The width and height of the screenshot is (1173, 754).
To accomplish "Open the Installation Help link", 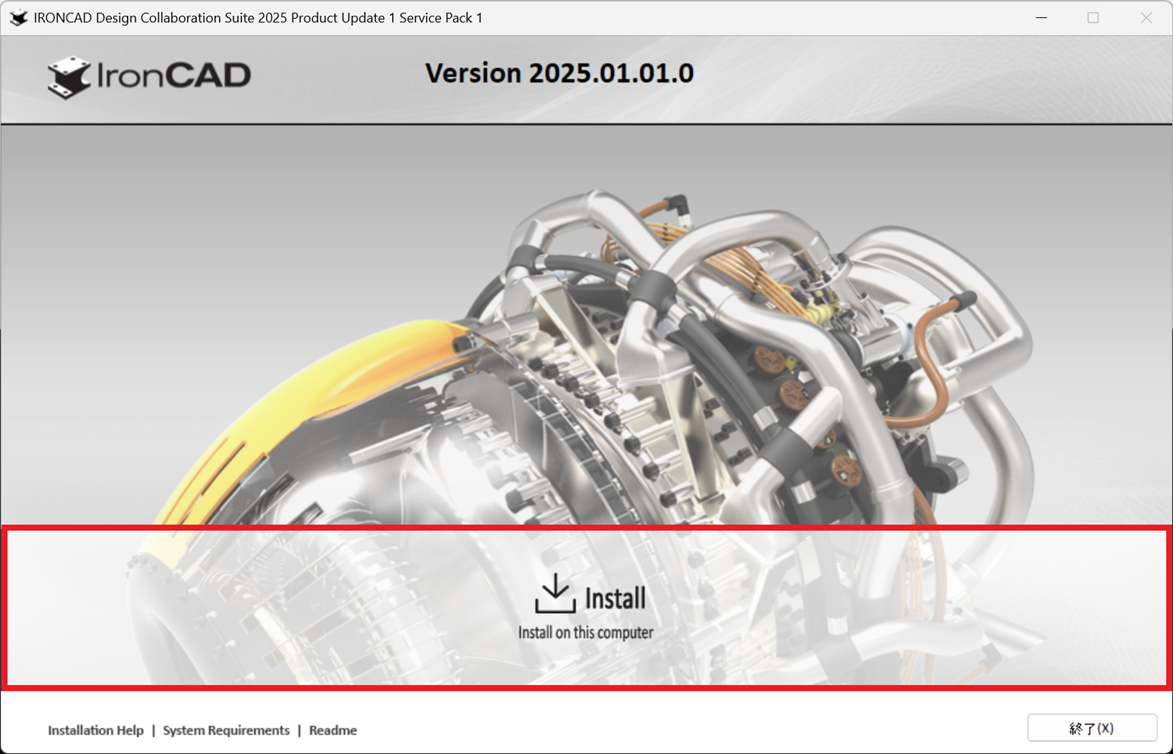I will coord(95,730).
